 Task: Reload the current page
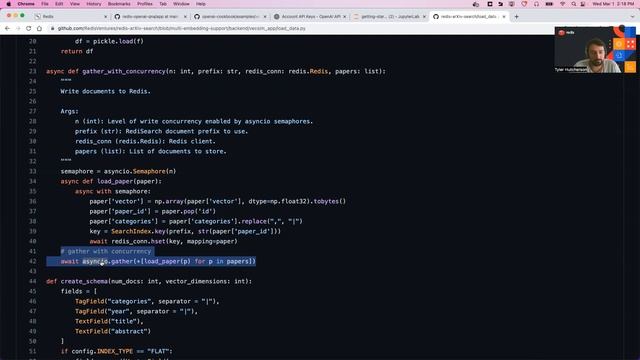29,29
